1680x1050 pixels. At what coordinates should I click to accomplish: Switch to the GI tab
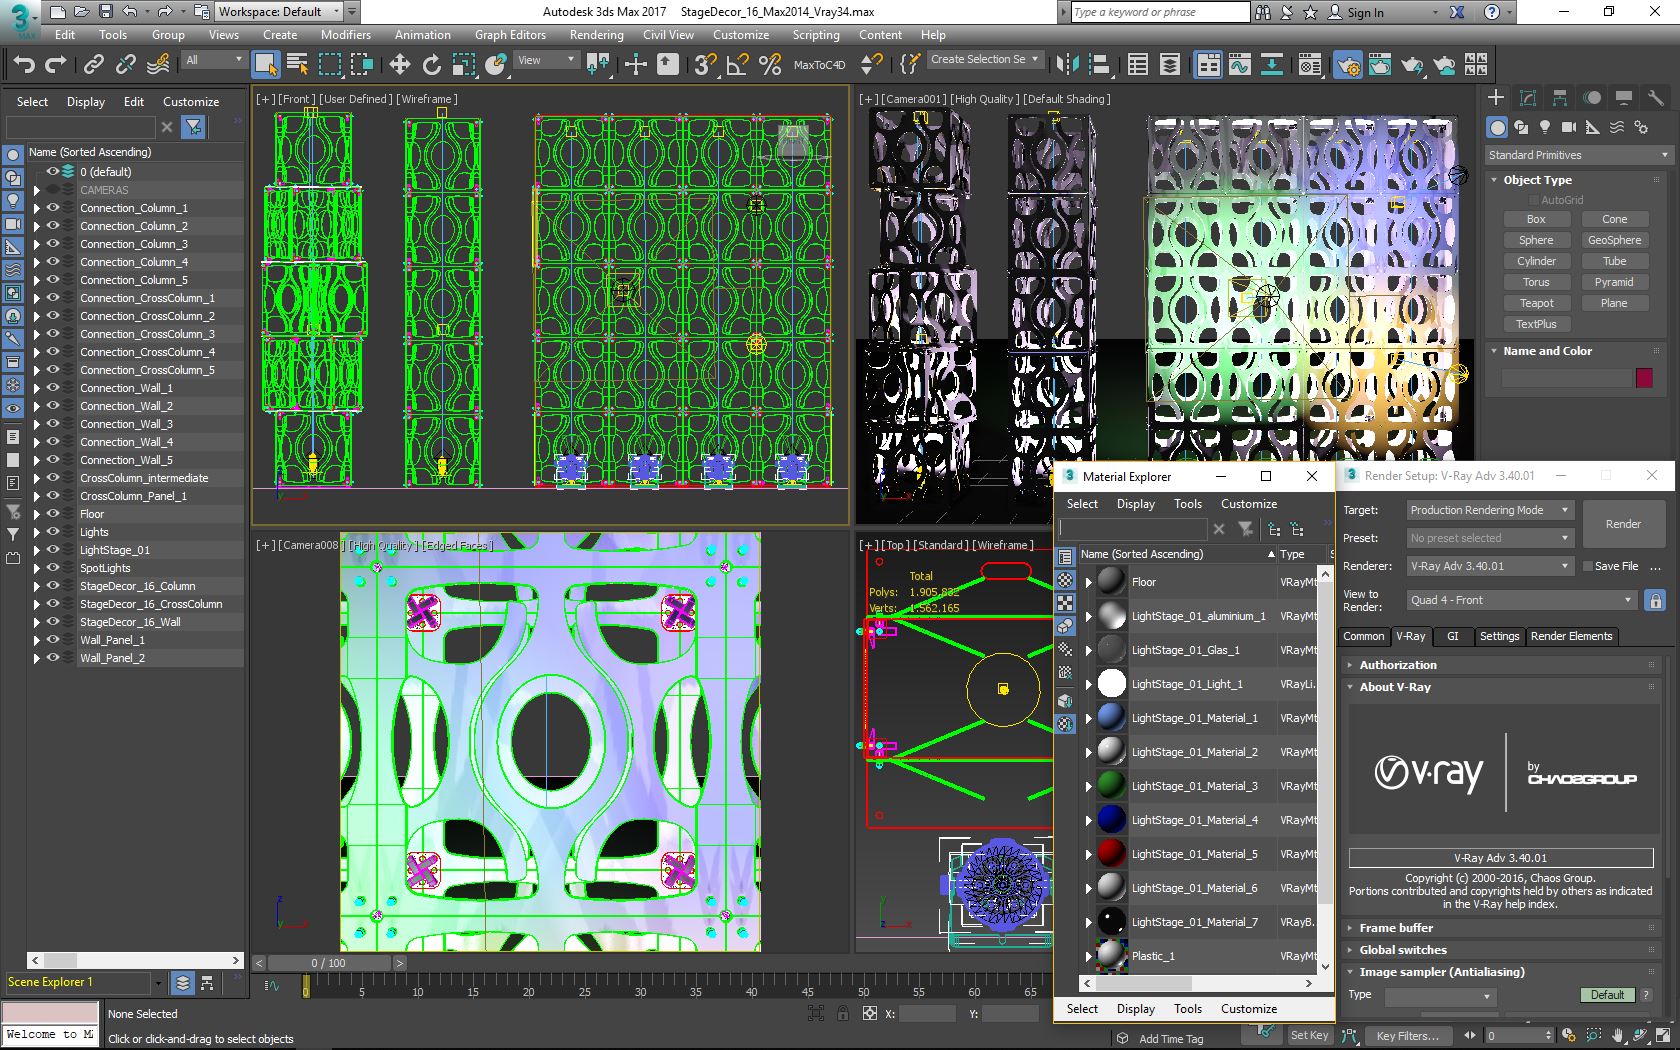(x=1452, y=636)
